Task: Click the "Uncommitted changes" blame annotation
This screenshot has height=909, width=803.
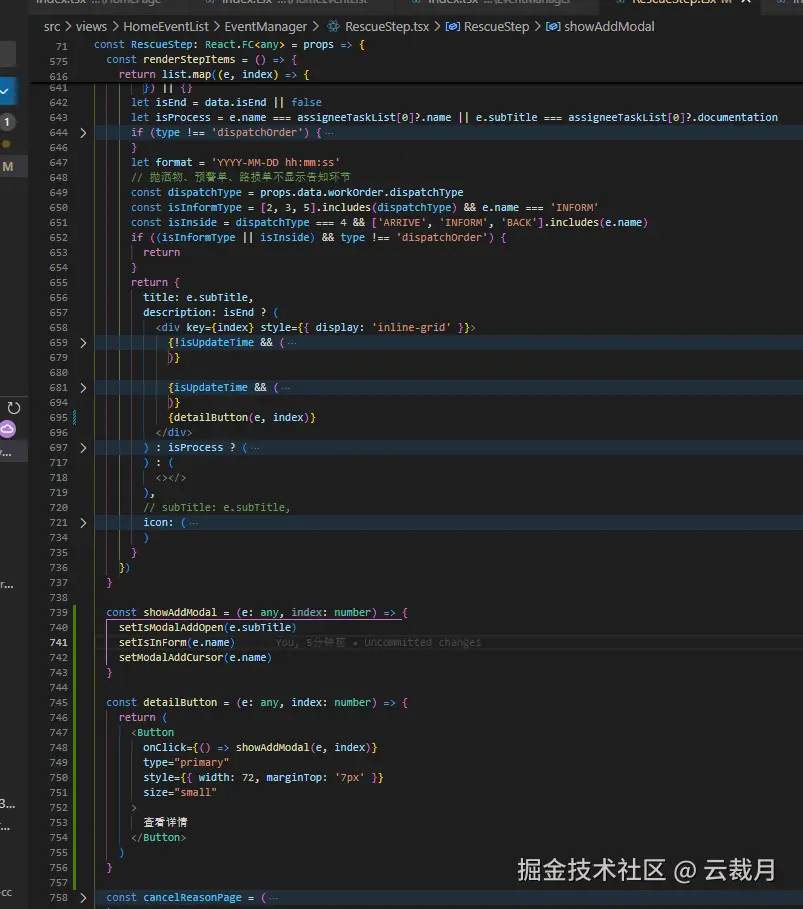Action: (x=422, y=643)
